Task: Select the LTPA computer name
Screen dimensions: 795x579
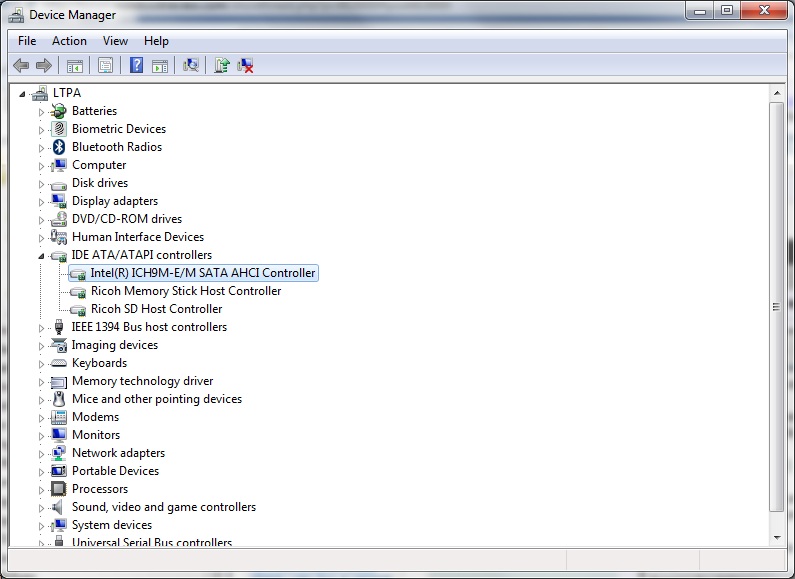Action: tap(66, 93)
